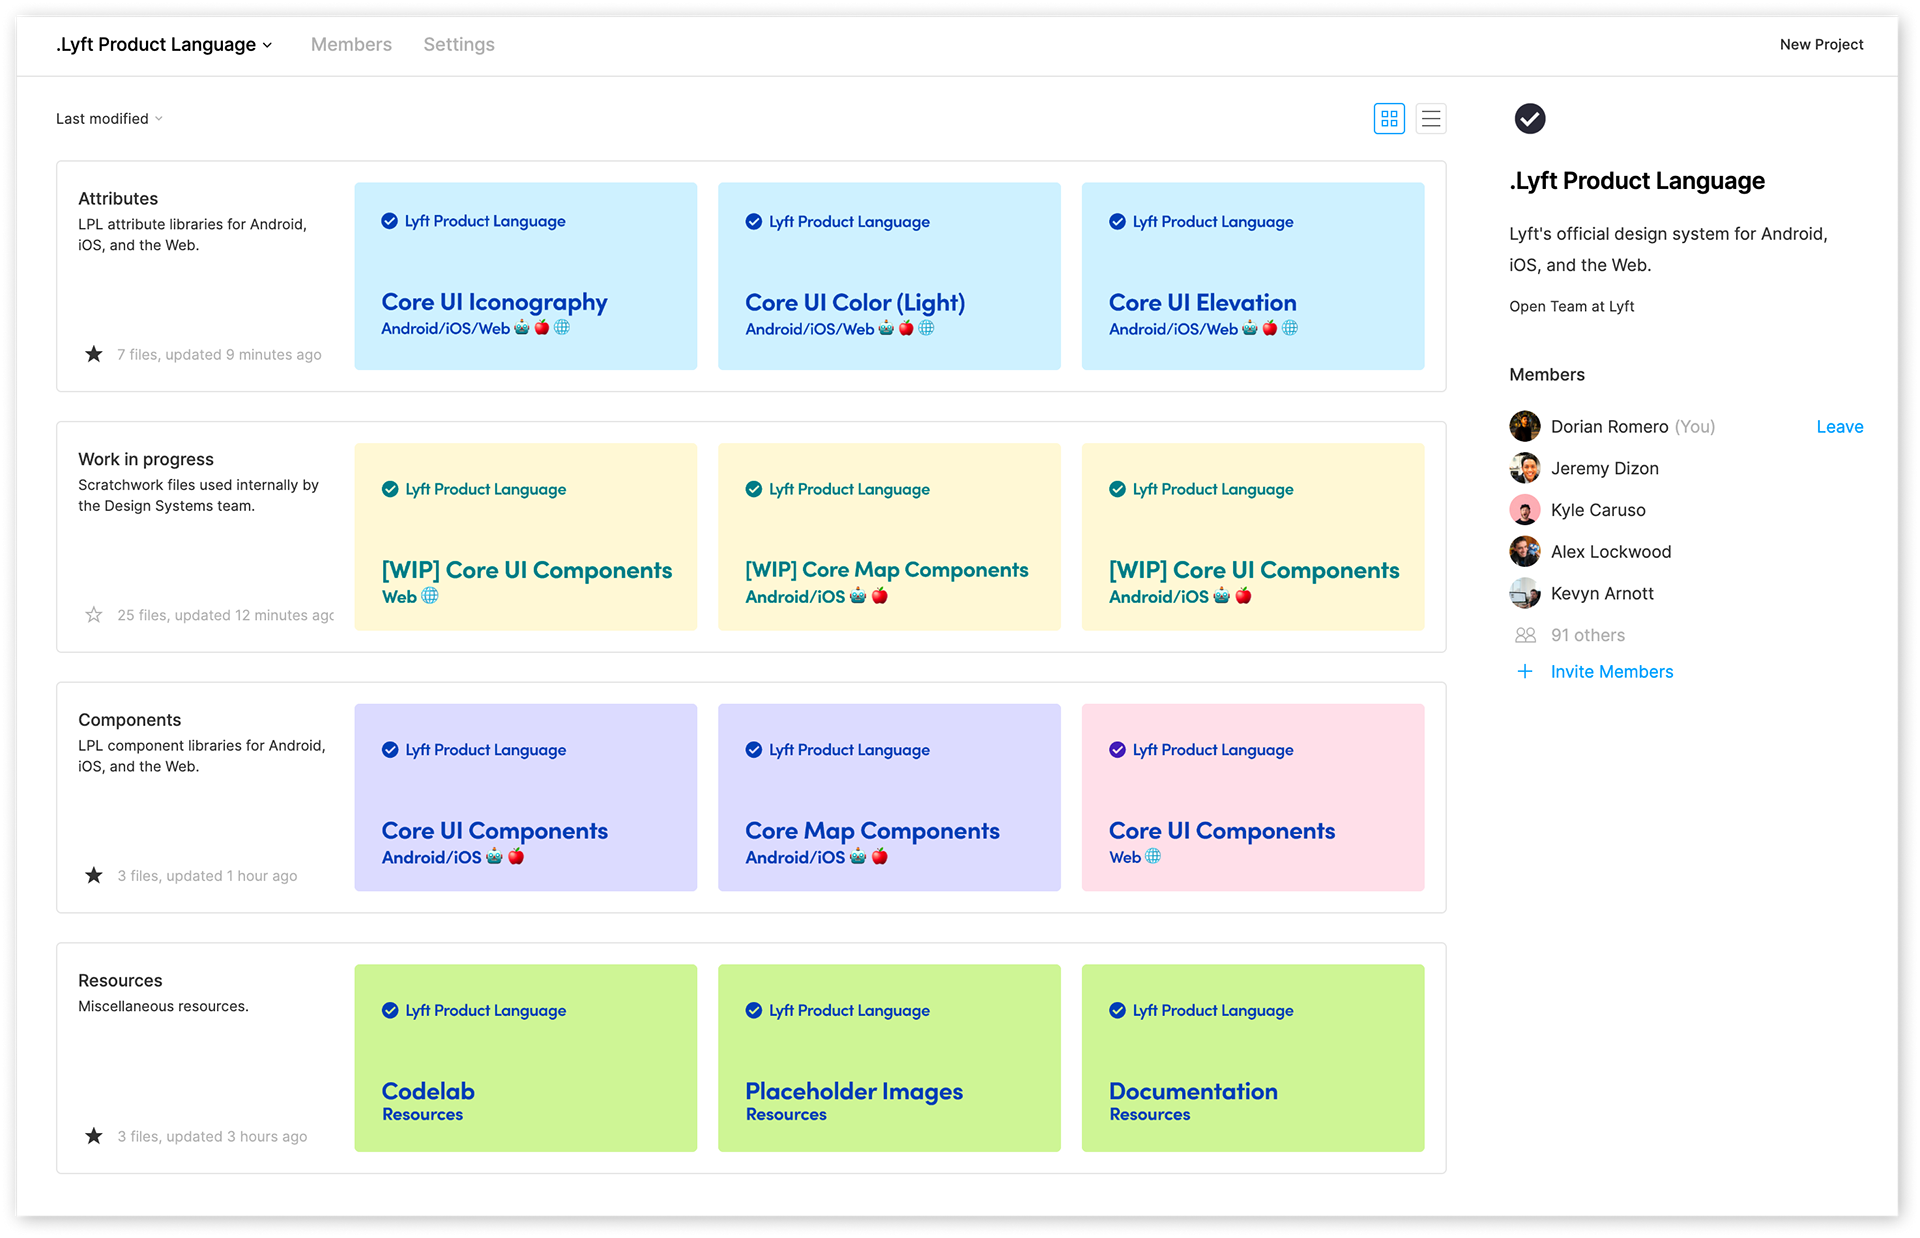The height and width of the screenshot is (1238, 1920).
Task: Open the Attributes project title
Action: [118, 198]
